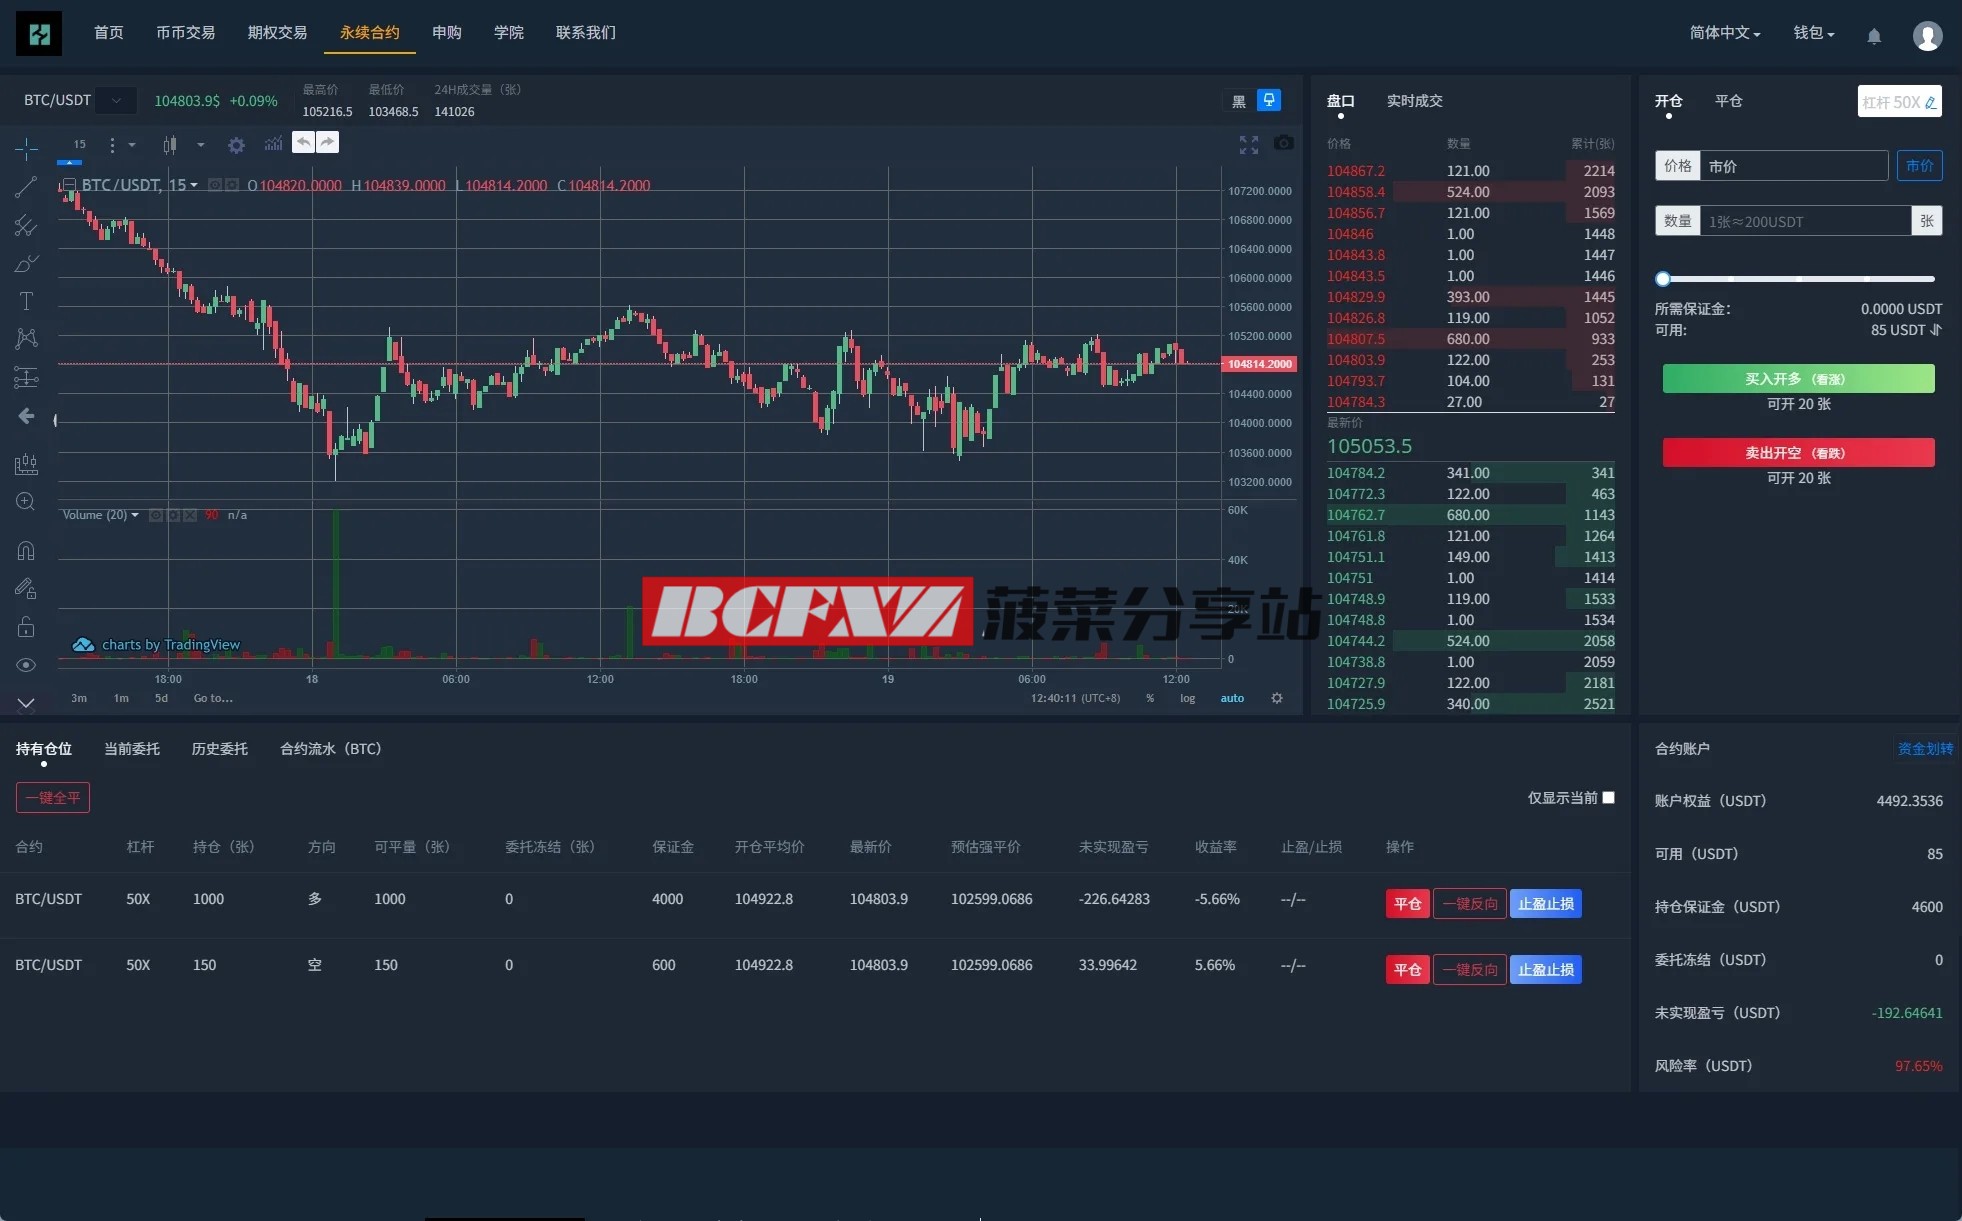Open the 钱包 wallet dropdown
The height and width of the screenshot is (1221, 1962).
point(1813,33)
